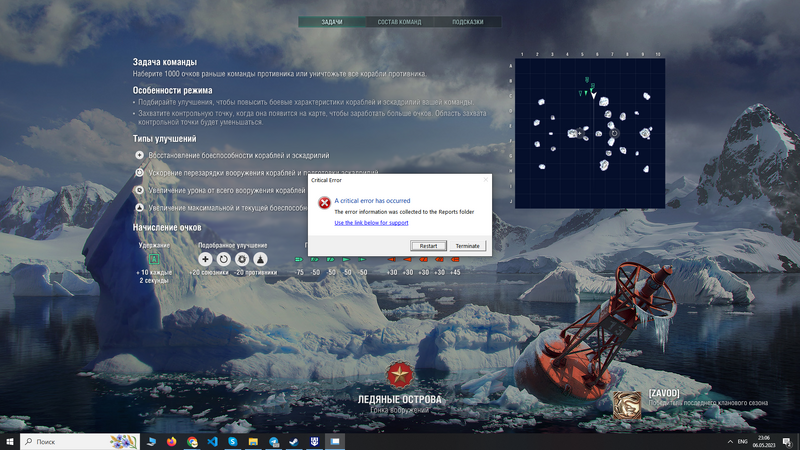Open the СОСТАВ КОМАНД tab
800x450 pixels.
(399, 22)
